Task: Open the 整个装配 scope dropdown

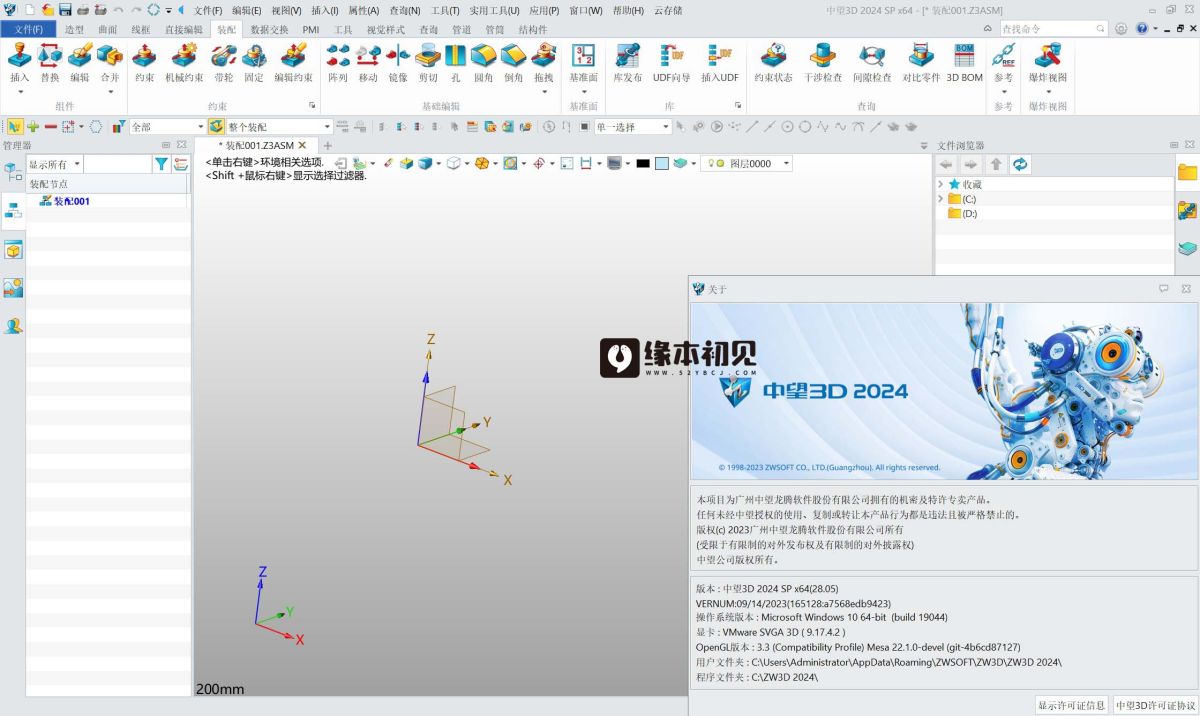Action: tap(327, 127)
